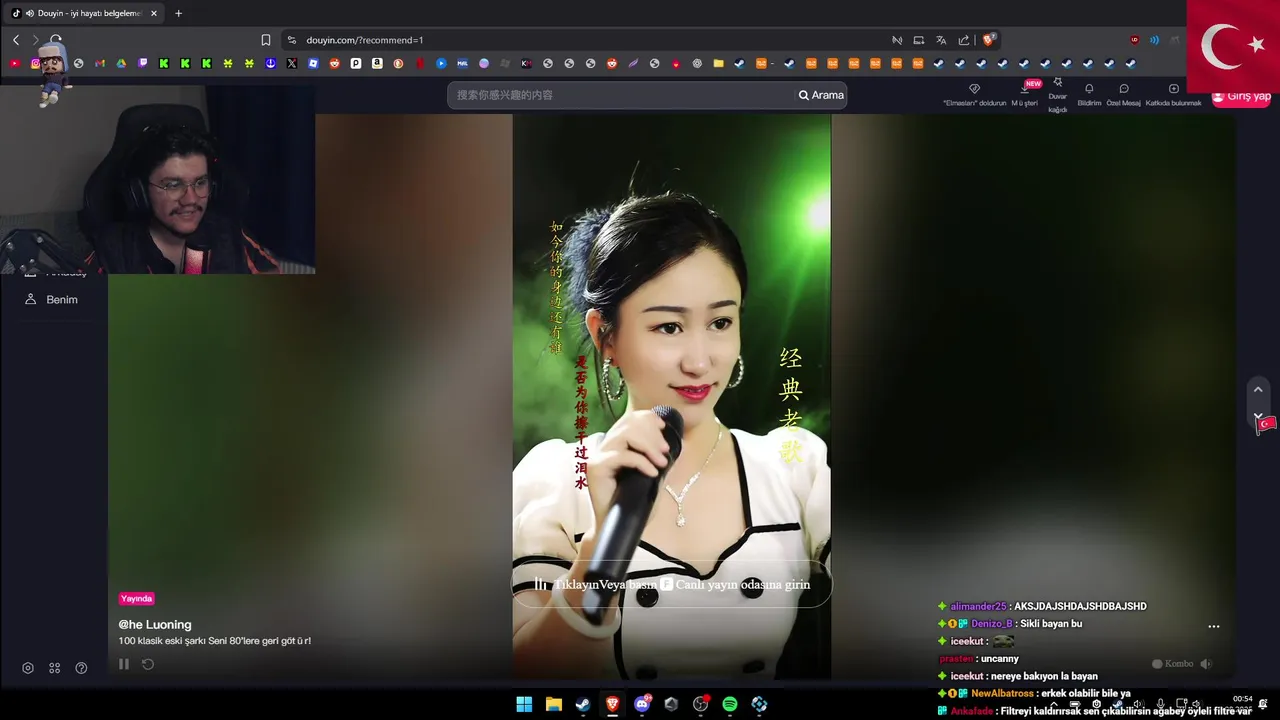This screenshot has height=720, width=1280.
Task: Reload the page
Action: [56, 40]
